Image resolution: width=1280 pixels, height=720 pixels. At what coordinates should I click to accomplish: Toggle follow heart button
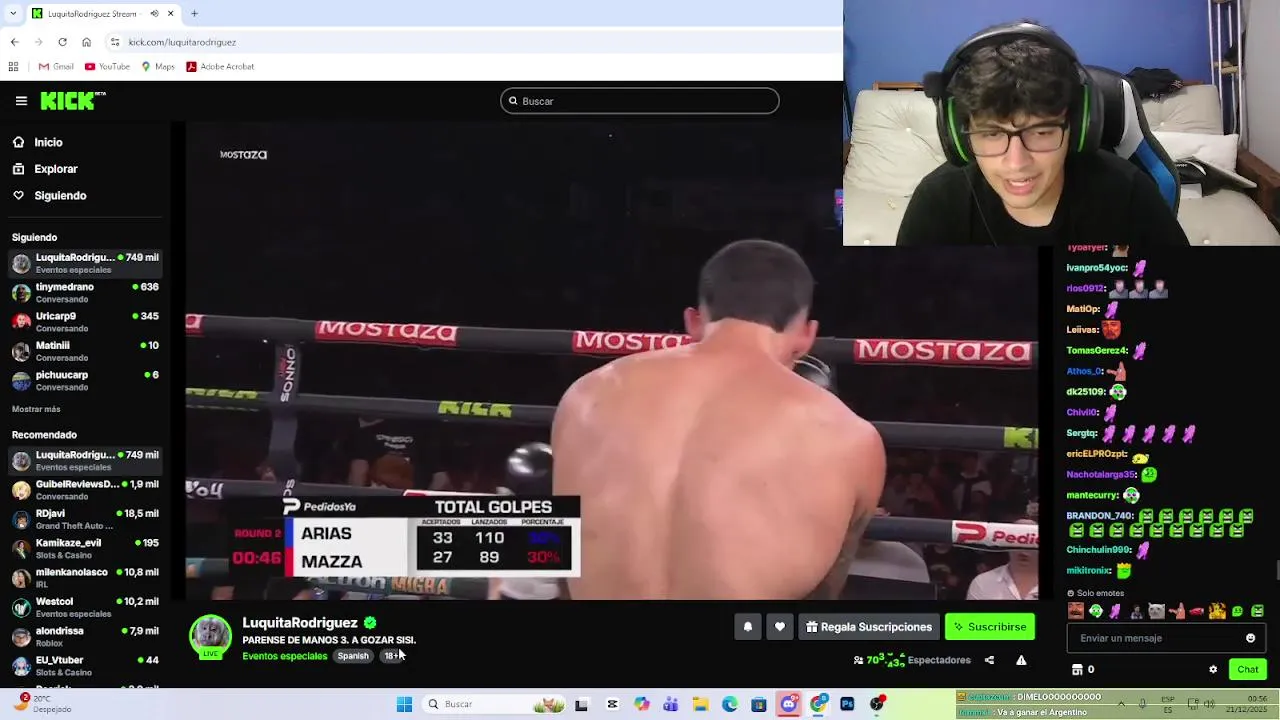(780, 627)
